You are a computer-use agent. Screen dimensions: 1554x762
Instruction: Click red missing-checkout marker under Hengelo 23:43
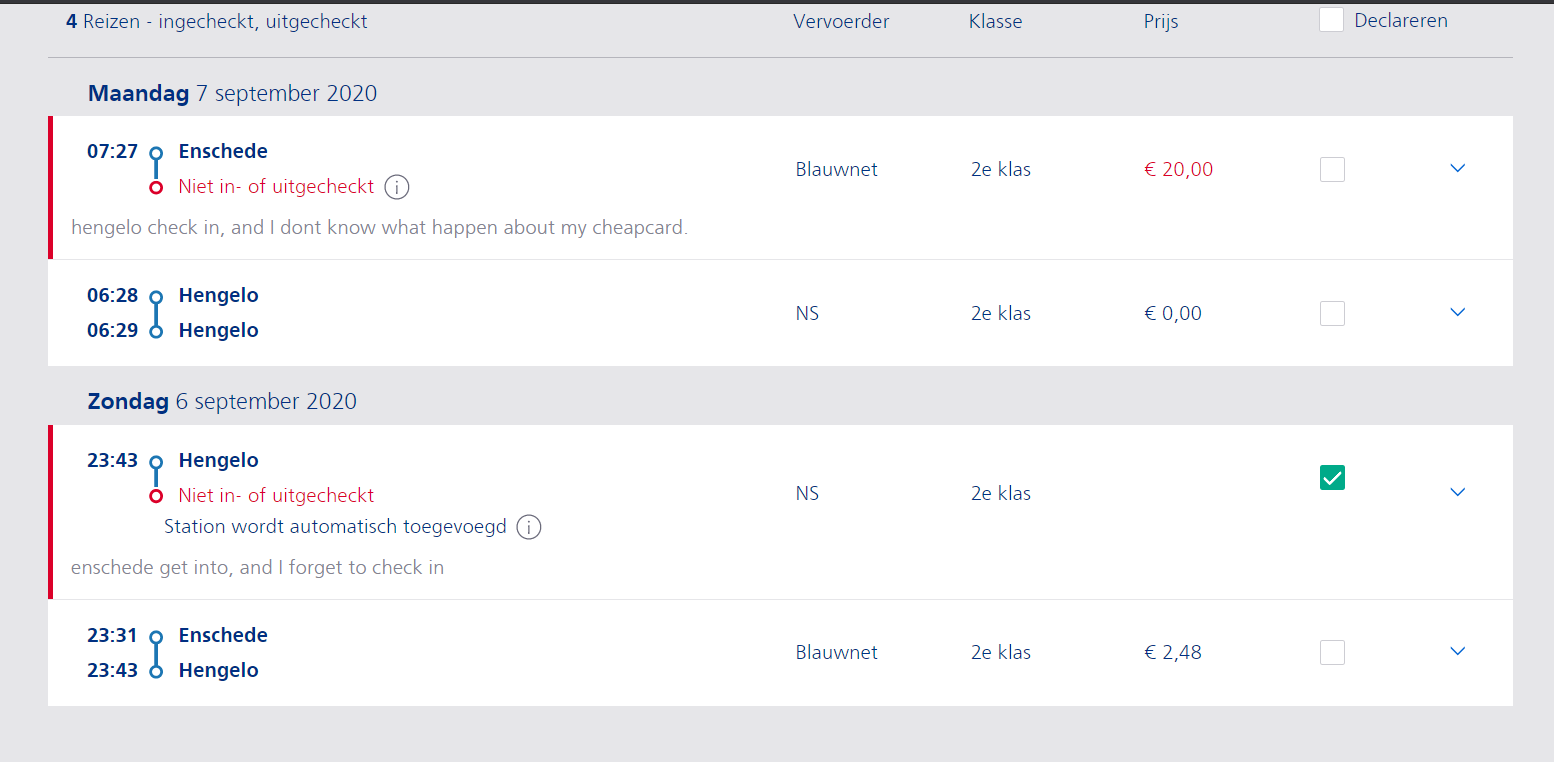[156, 496]
